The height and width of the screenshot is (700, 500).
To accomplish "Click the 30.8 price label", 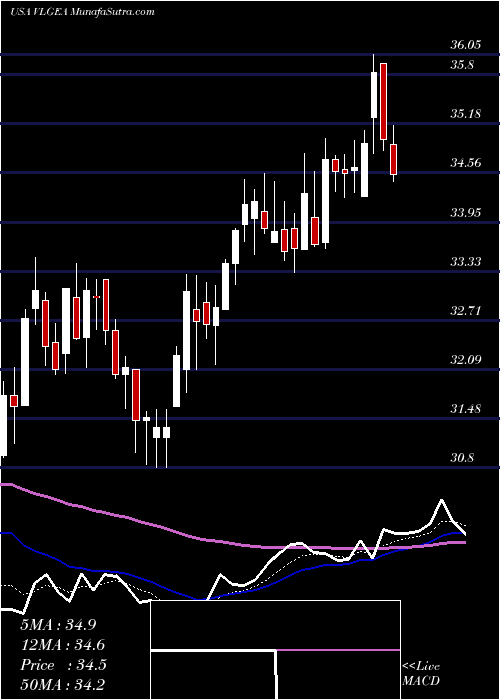I will coord(462,458).
